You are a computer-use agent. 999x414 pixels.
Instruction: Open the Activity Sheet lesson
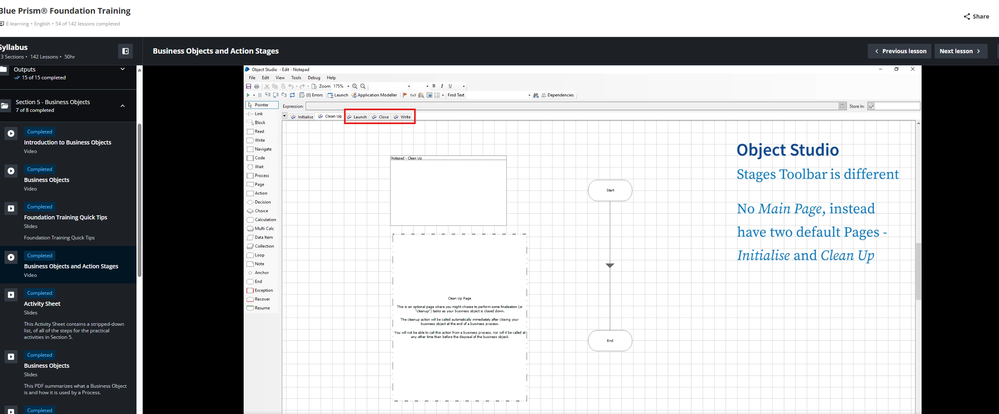click(x=42, y=304)
